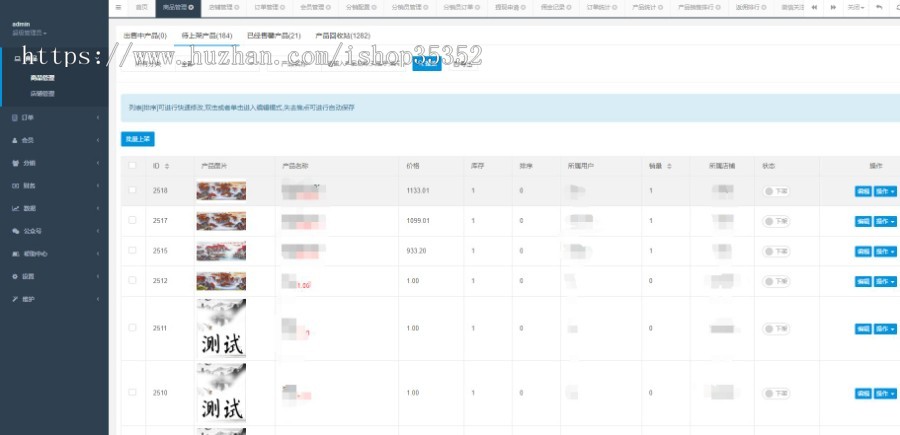Click the 批量上架 button
This screenshot has width=900, height=435.
138,139
